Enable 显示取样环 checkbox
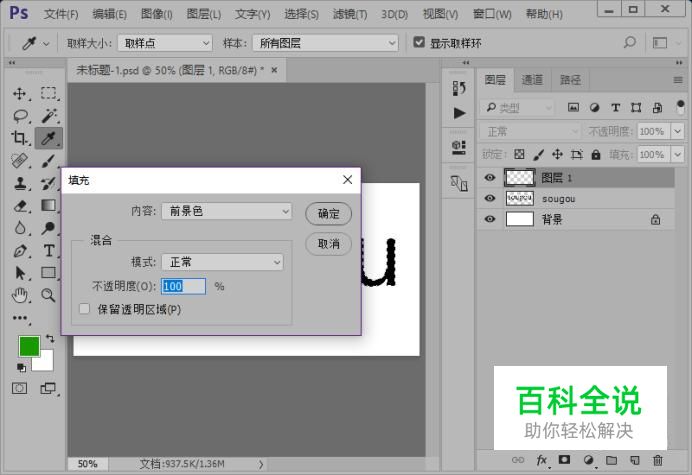 [x=419, y=42]
